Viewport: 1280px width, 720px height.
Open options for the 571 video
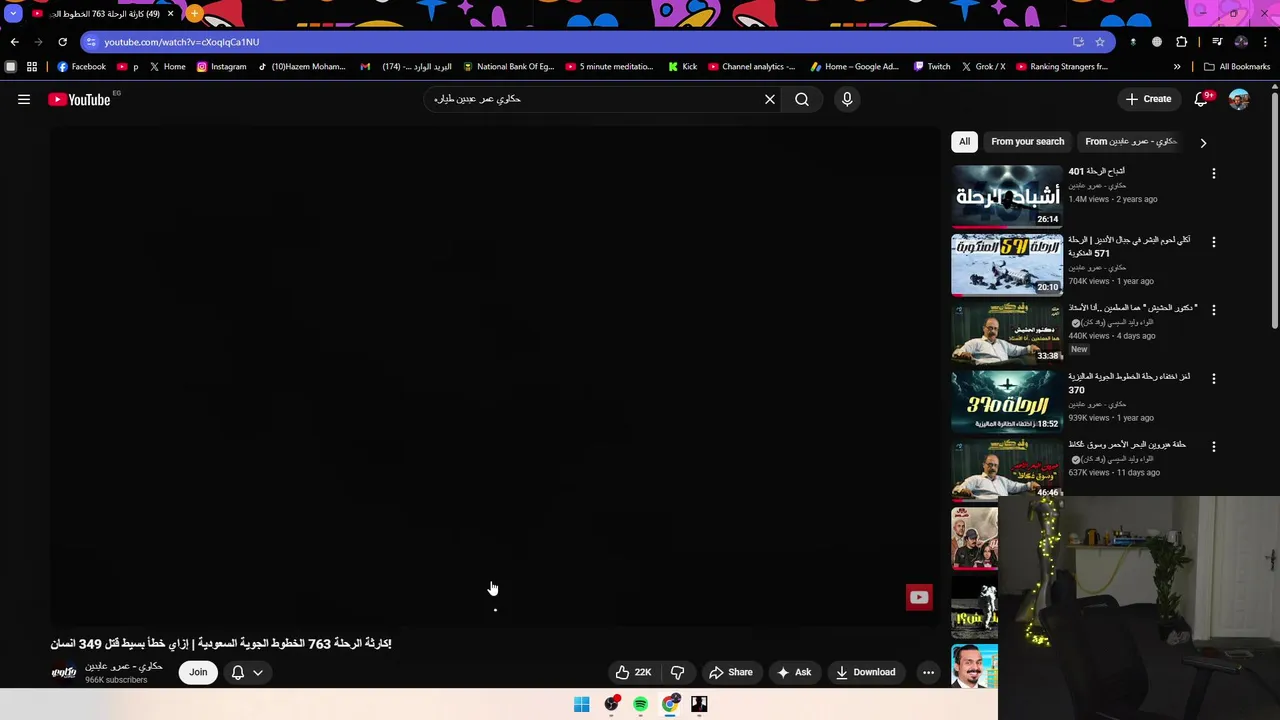pos(1214,242)
